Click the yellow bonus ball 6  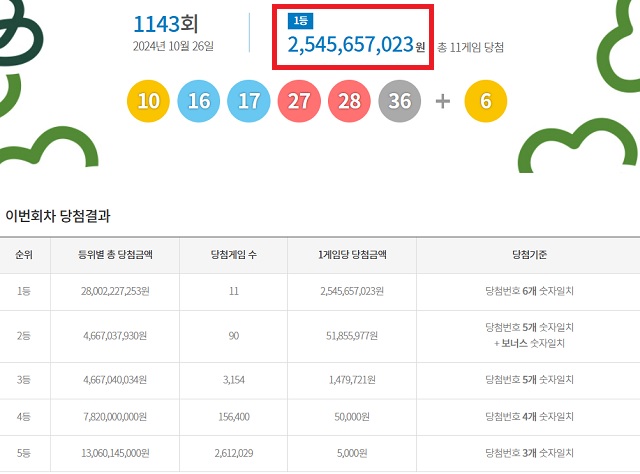(486, 101)
